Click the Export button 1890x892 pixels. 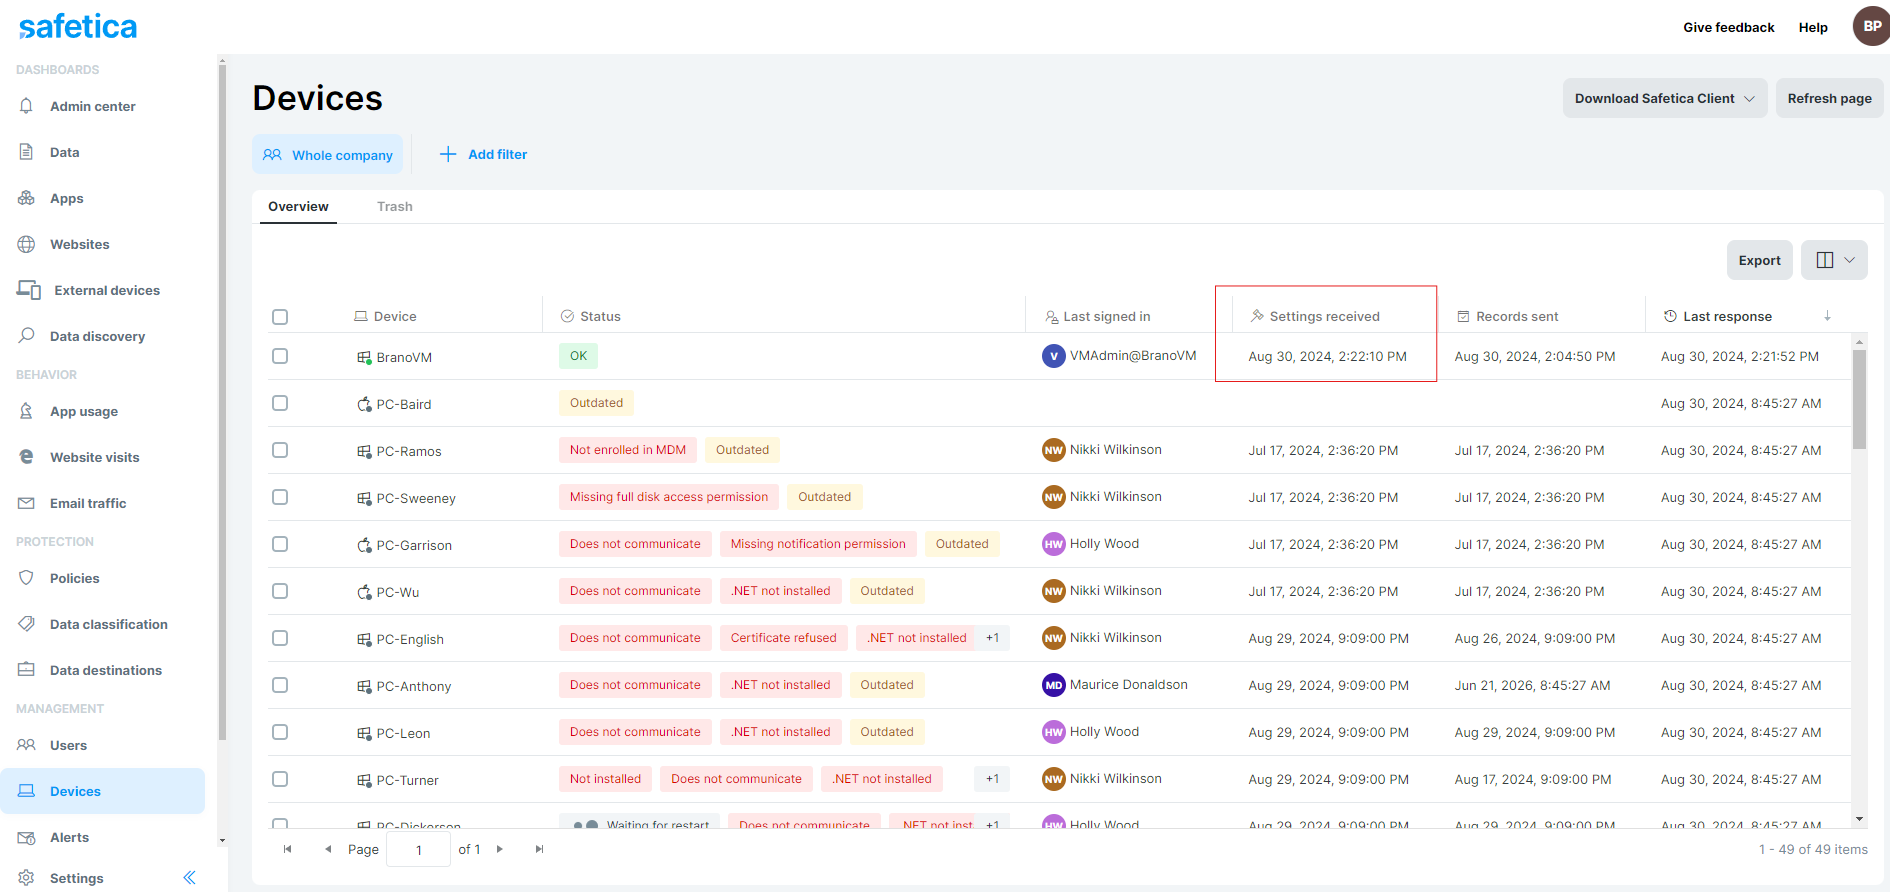click(x=1759, y=260)
